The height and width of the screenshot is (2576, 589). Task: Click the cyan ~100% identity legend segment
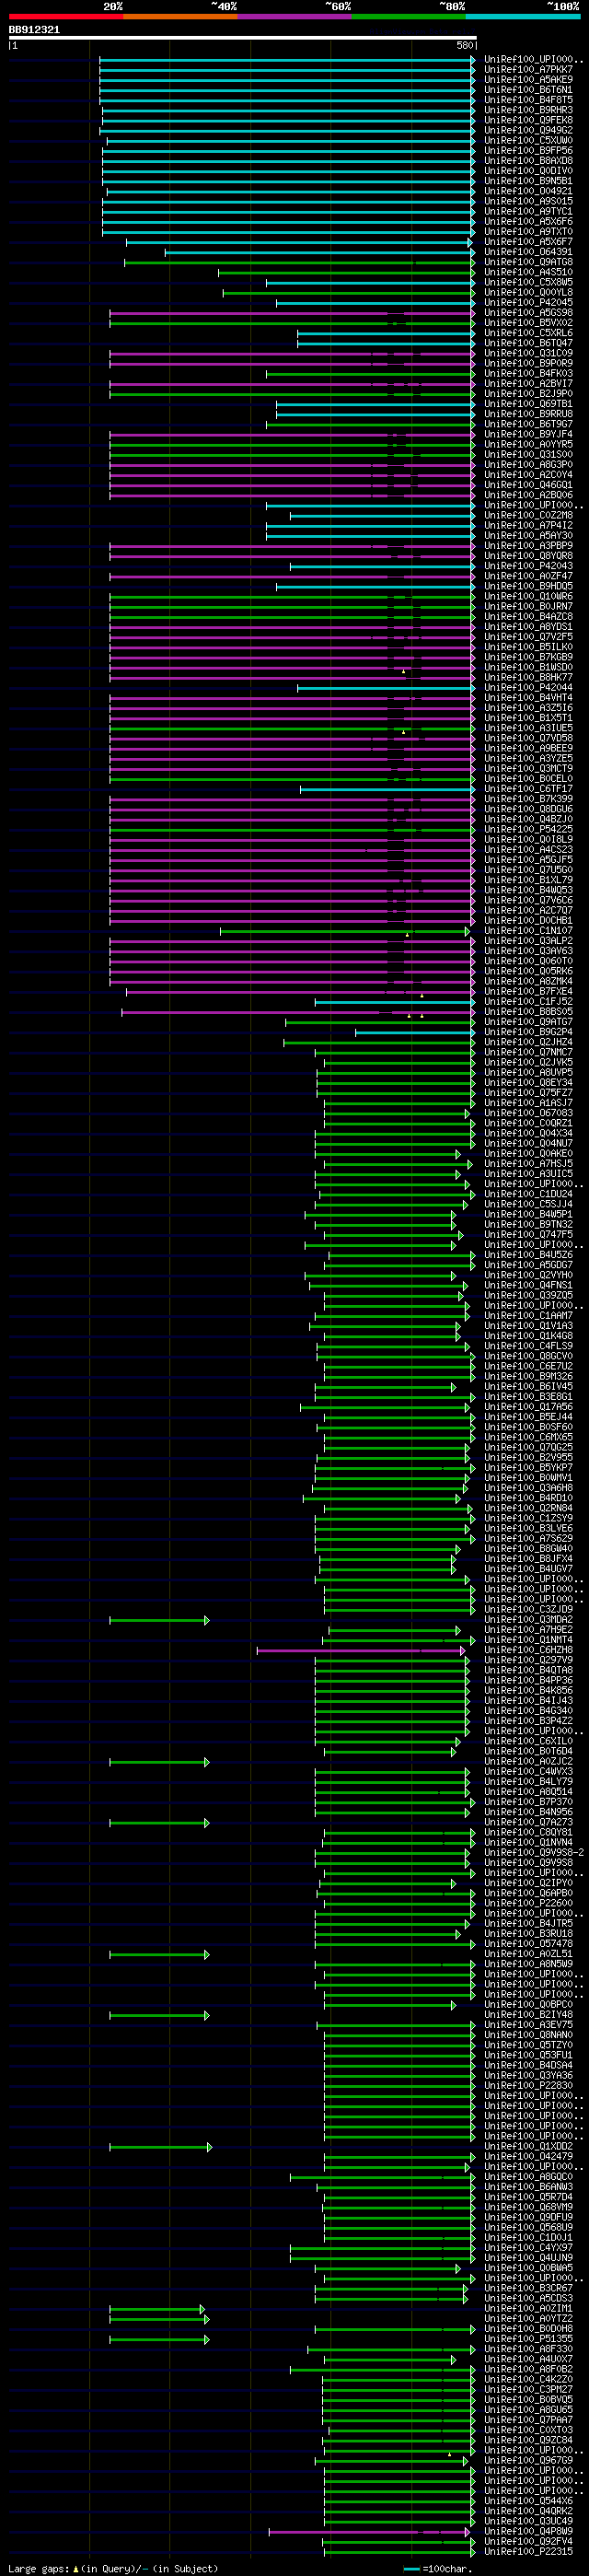coord(523,17)
